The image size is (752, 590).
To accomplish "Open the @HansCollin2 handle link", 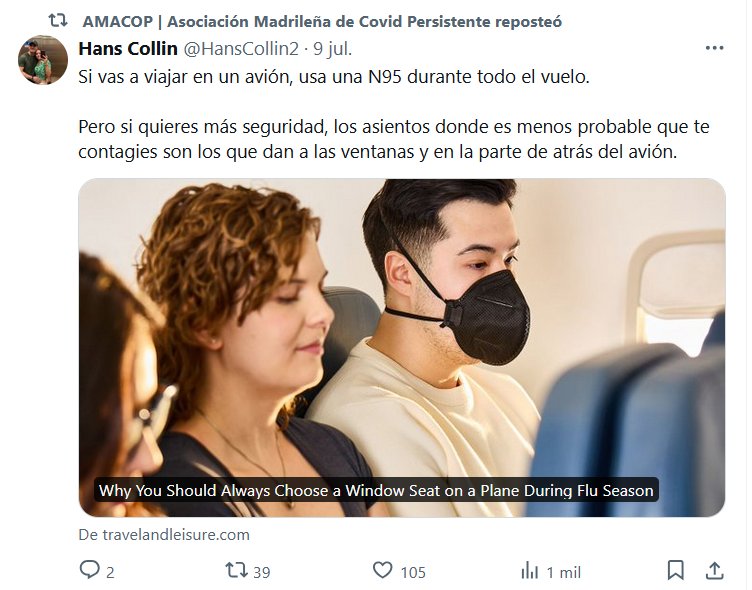I will [241, 48].
